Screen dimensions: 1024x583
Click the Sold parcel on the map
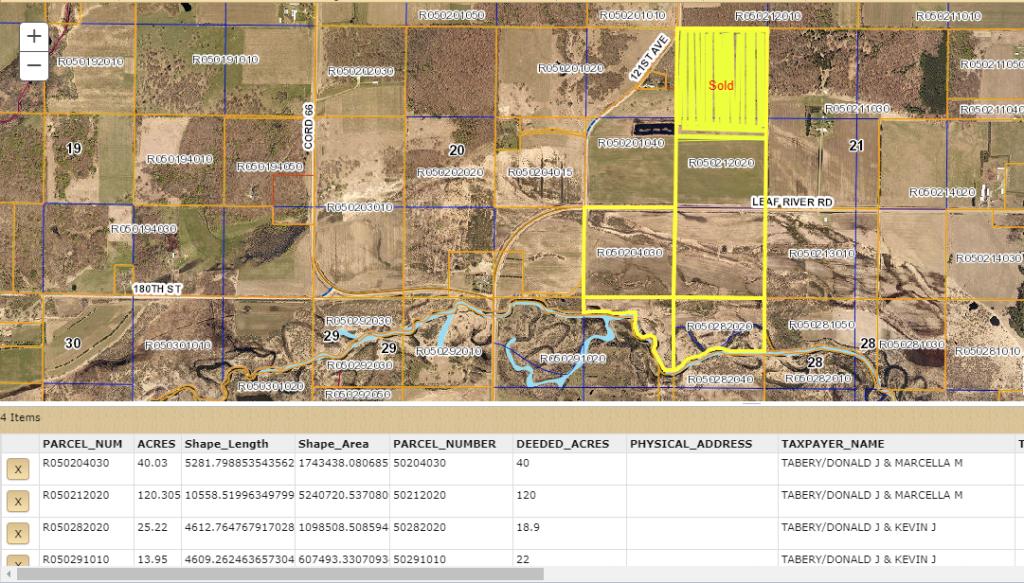point(722,85)
